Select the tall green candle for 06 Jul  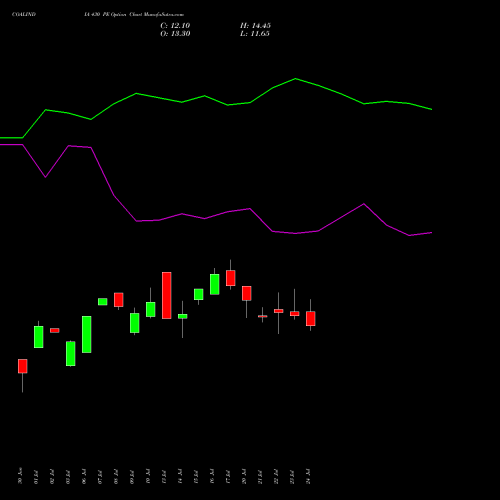pos(87,334)
